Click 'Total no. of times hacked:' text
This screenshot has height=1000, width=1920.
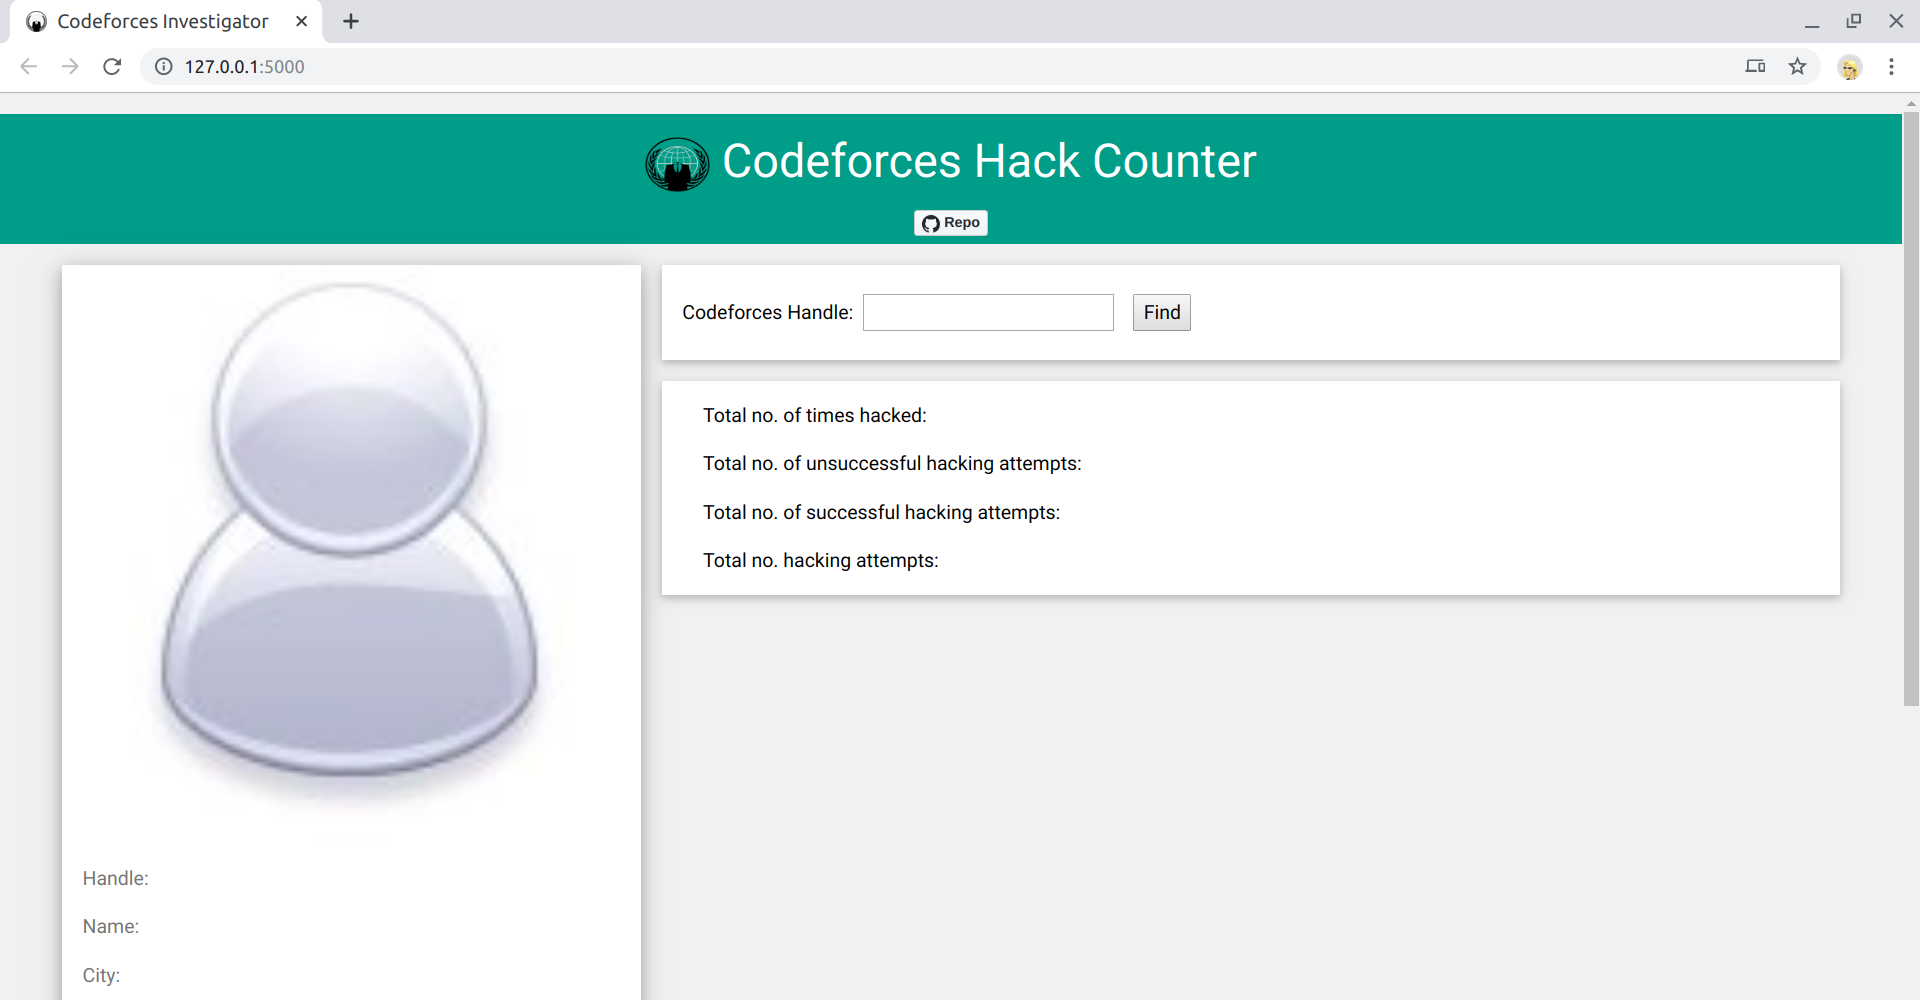(814, 415)
